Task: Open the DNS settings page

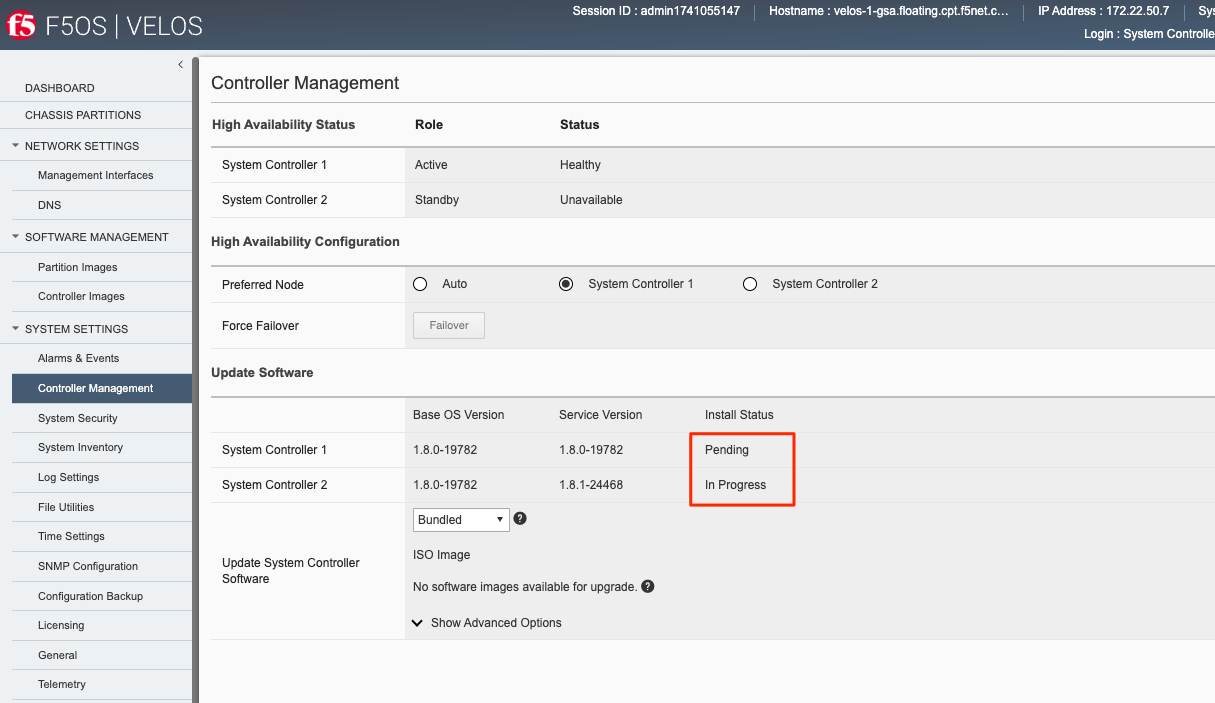Action: [x=50, y=205]
